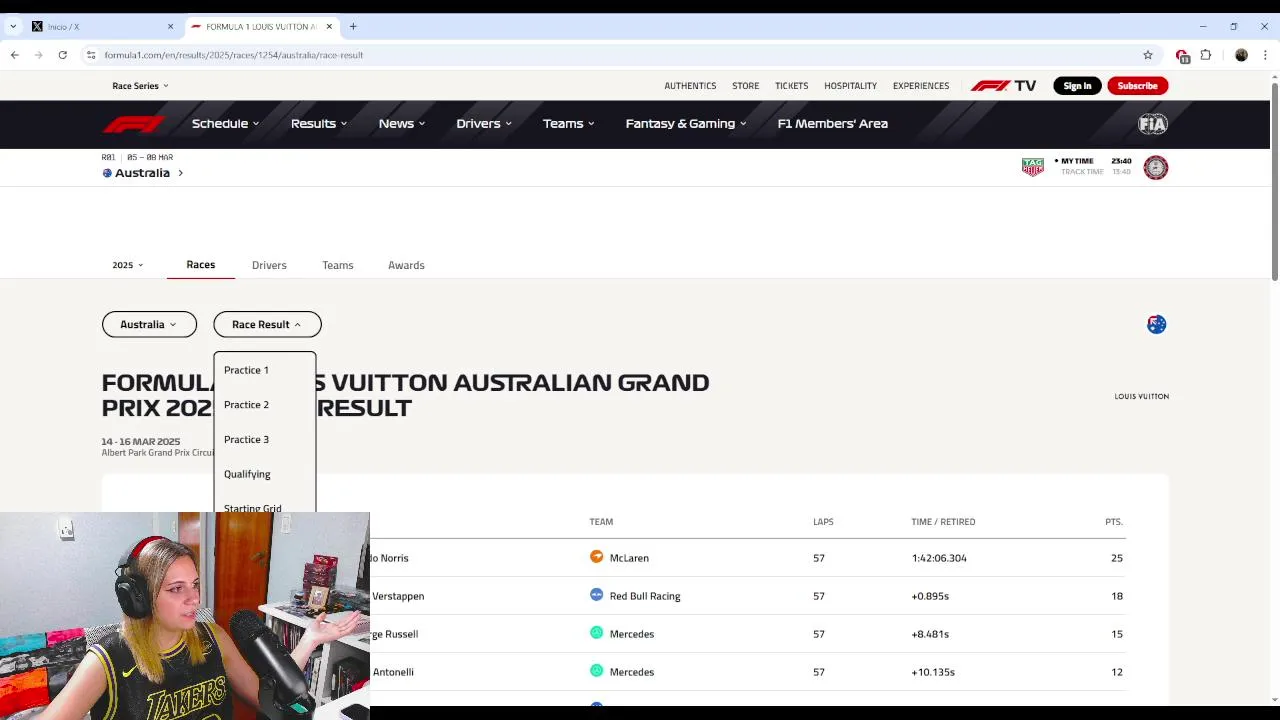Click the round clock icon near track time

(1156, 167)
